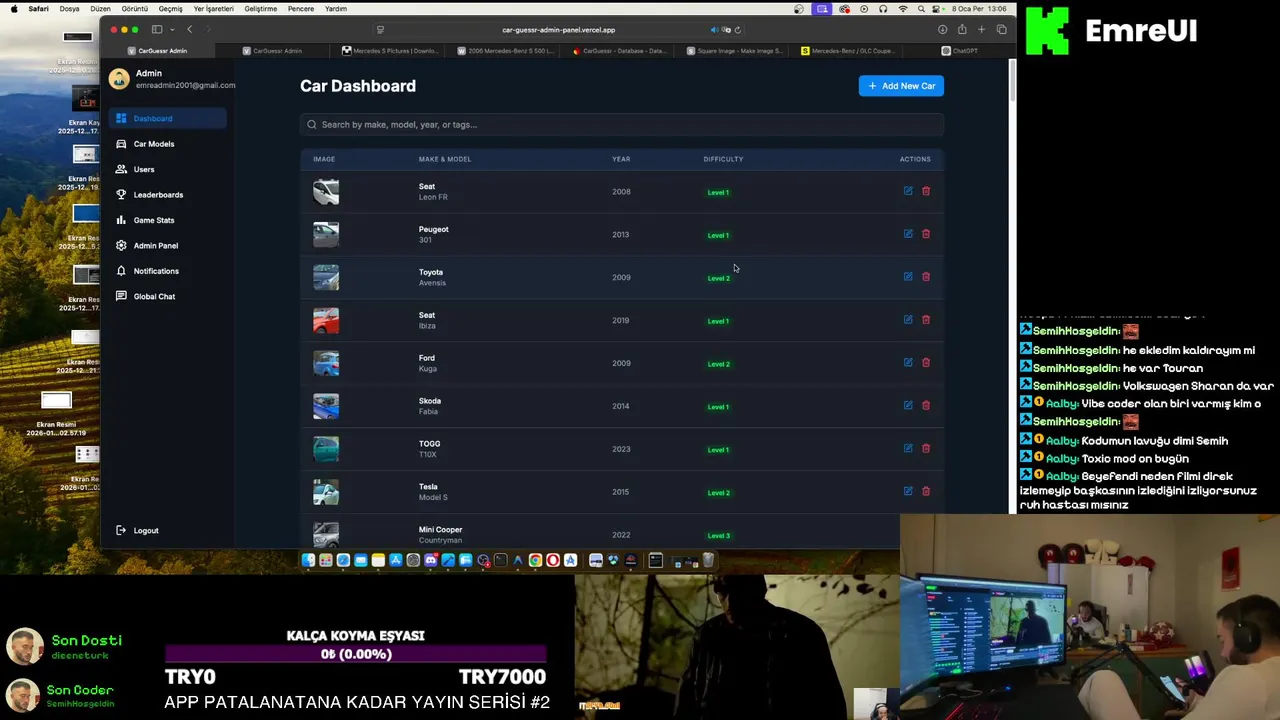Edit the Toyota Avensis entry
The image size is (1280, 720).
[x=908, y=277]
